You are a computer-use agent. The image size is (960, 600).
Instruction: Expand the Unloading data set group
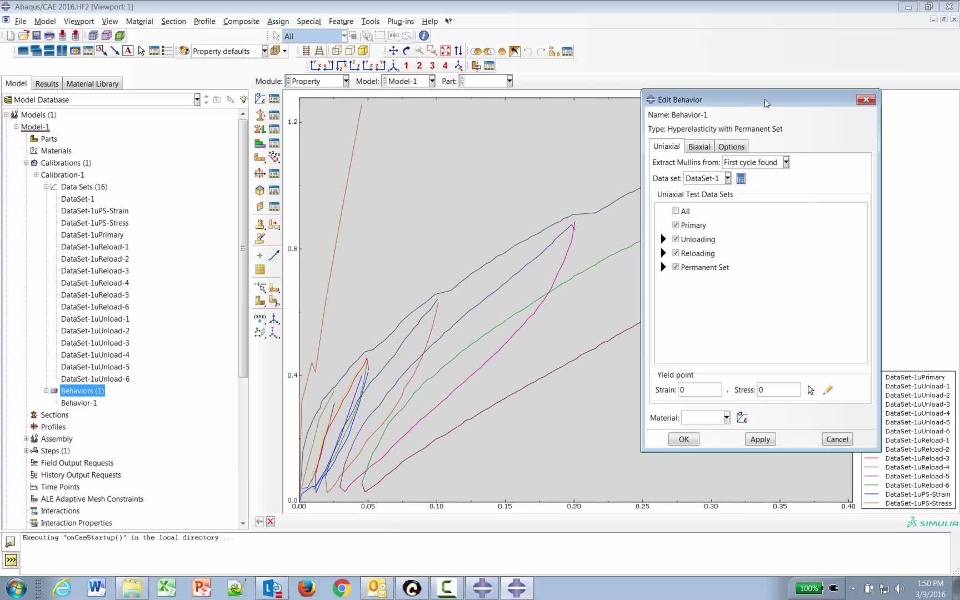point(663,239)
